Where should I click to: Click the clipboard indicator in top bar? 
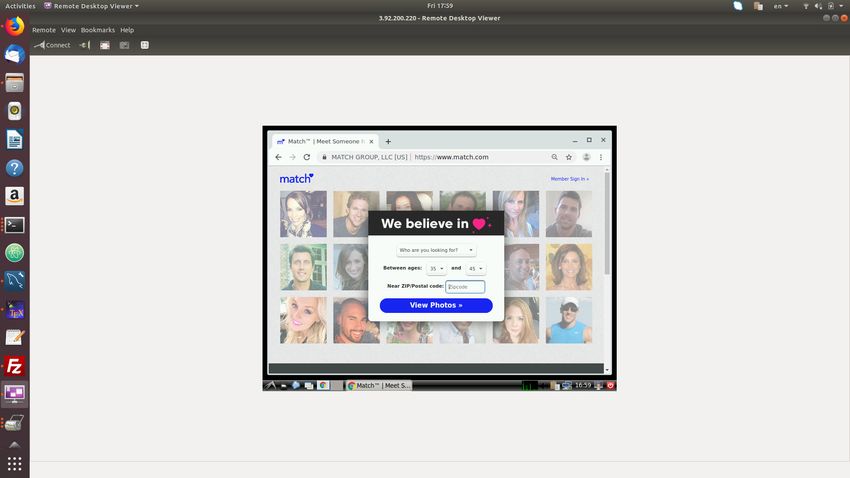tap(758, 6)
